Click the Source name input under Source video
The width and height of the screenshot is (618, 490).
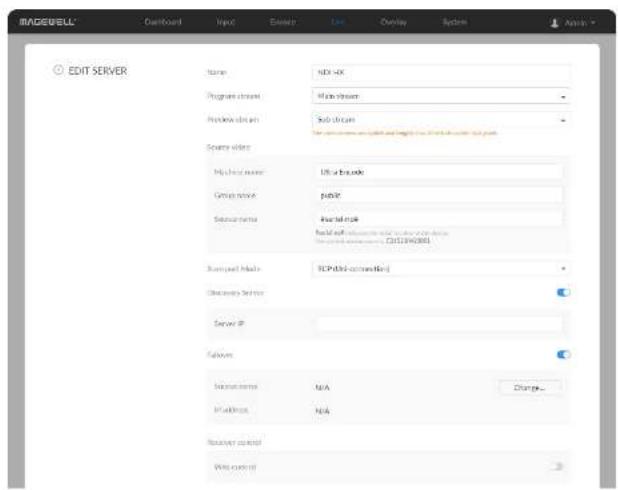click(x=438, y=219)
